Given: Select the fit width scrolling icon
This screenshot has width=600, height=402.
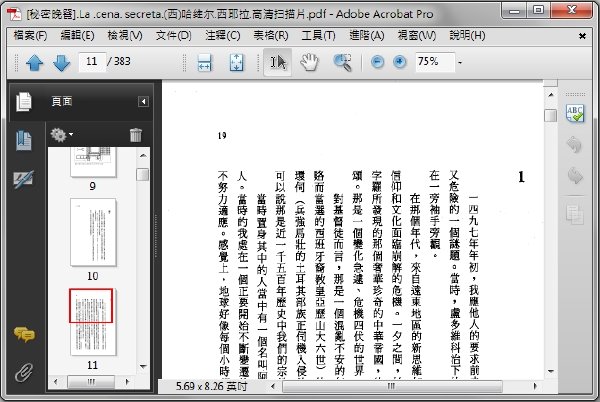Looking at the screenshot, I should pyautogui.click(x=204, y=62).
